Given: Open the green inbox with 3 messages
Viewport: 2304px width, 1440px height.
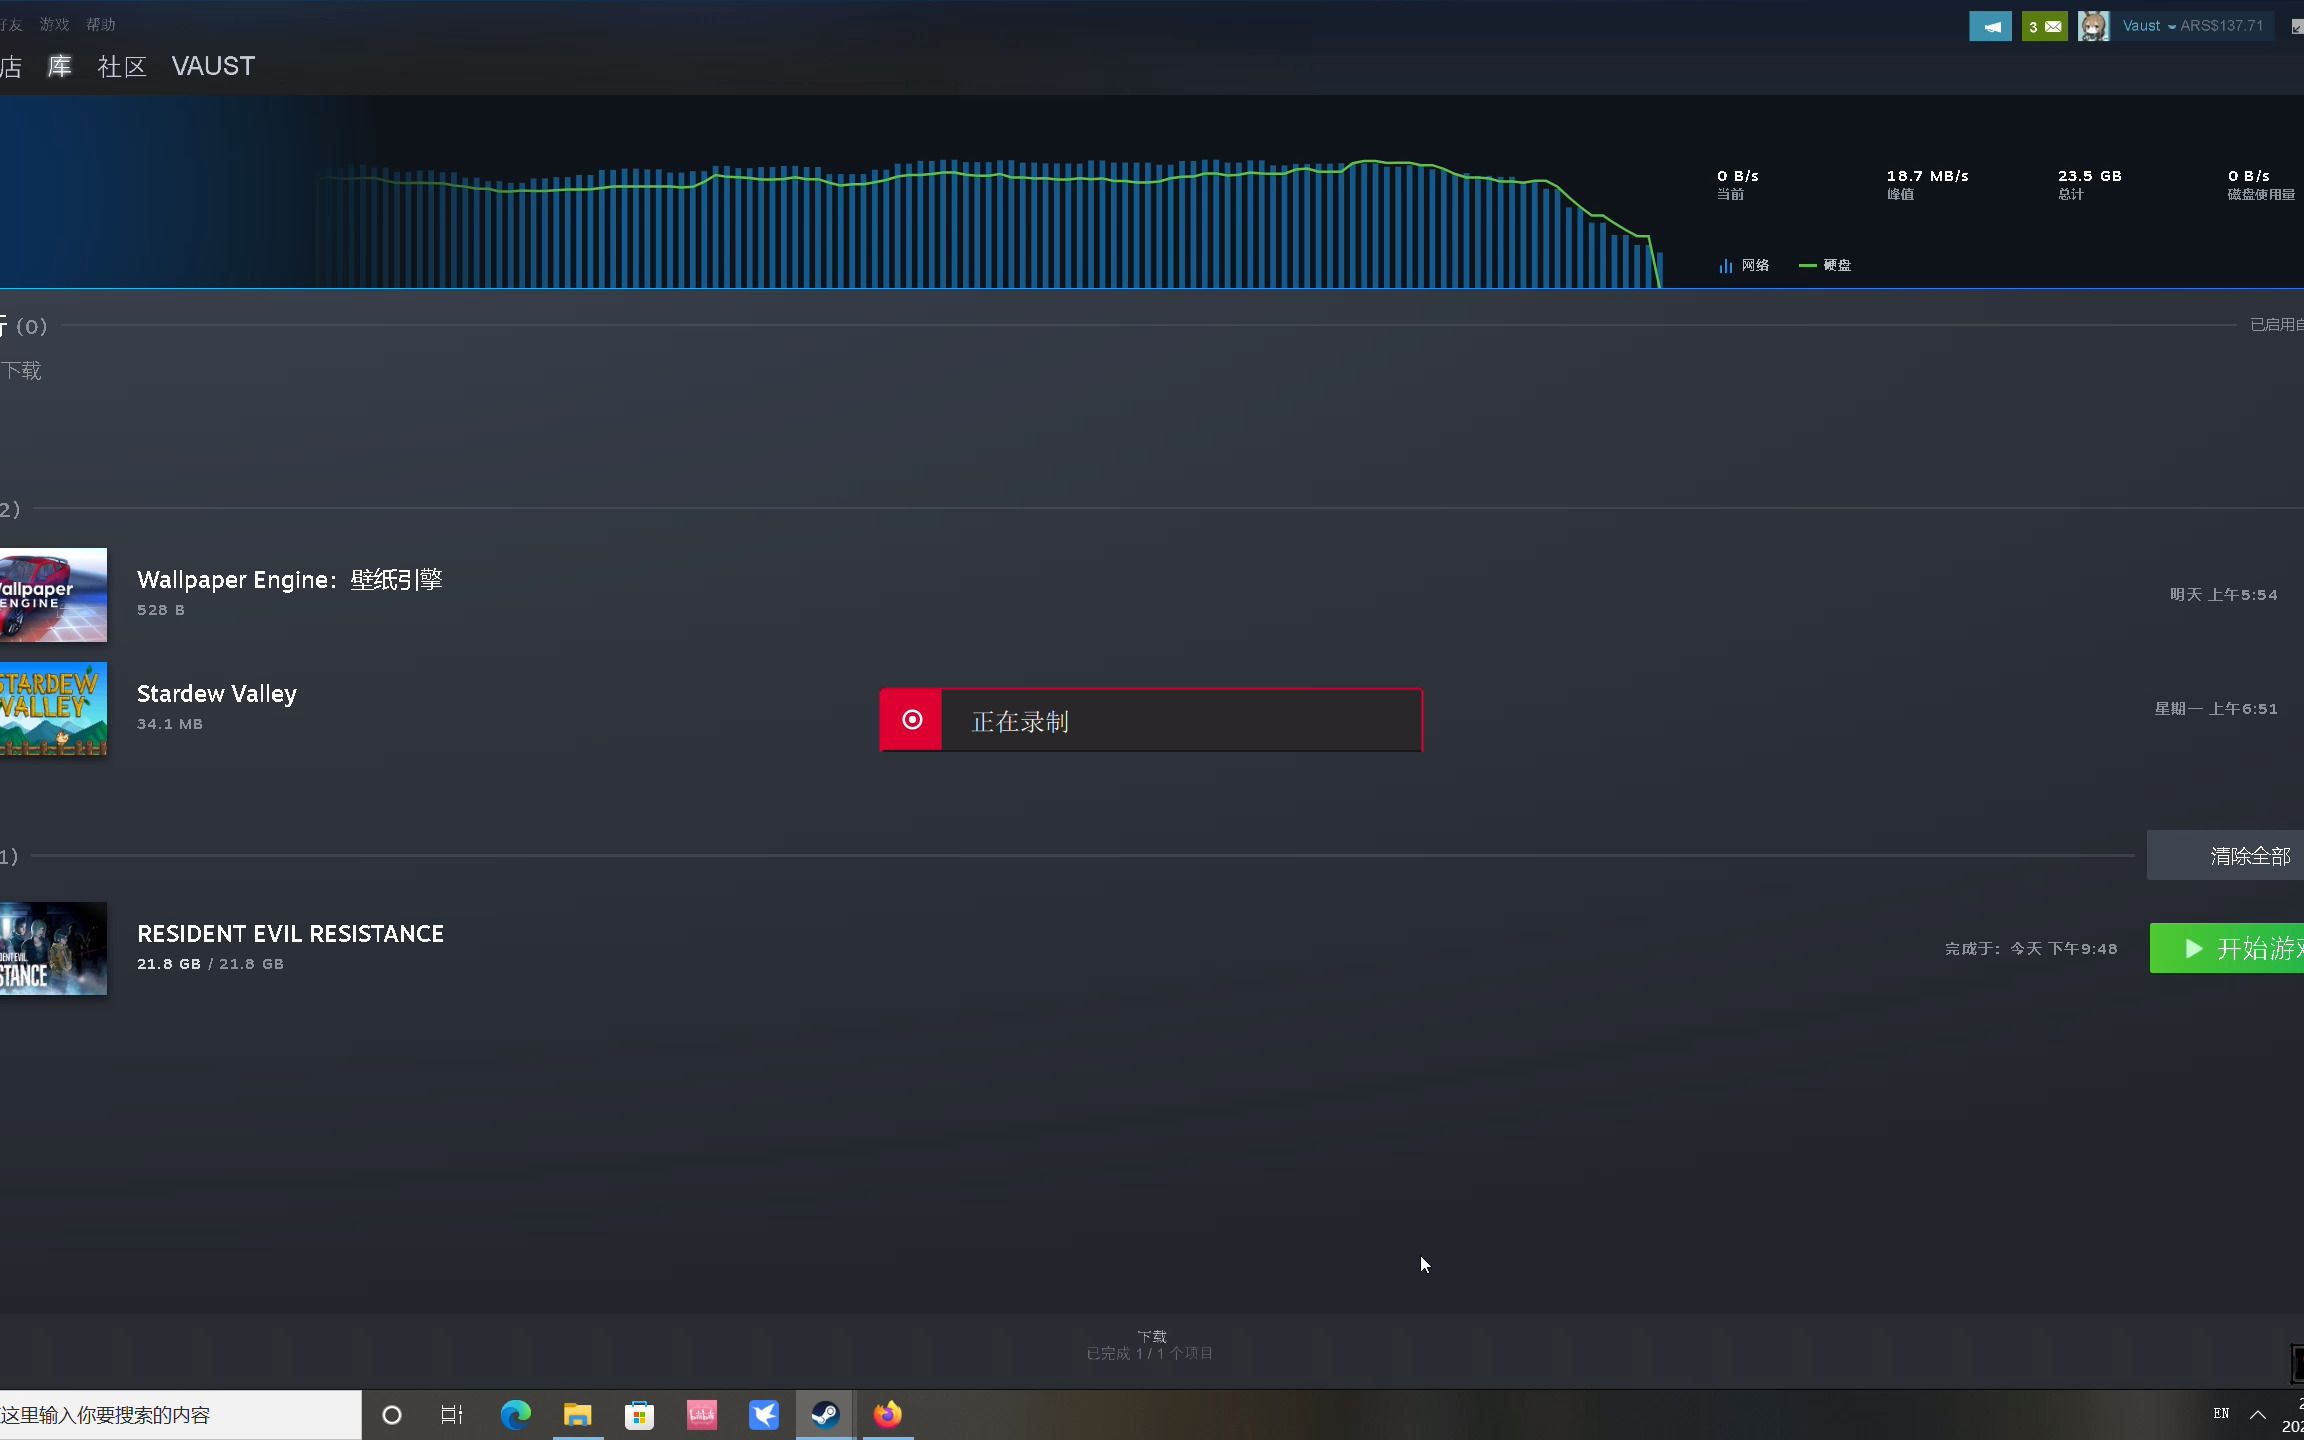Looking at the screenshot, I should click(x=2044, y=26).
